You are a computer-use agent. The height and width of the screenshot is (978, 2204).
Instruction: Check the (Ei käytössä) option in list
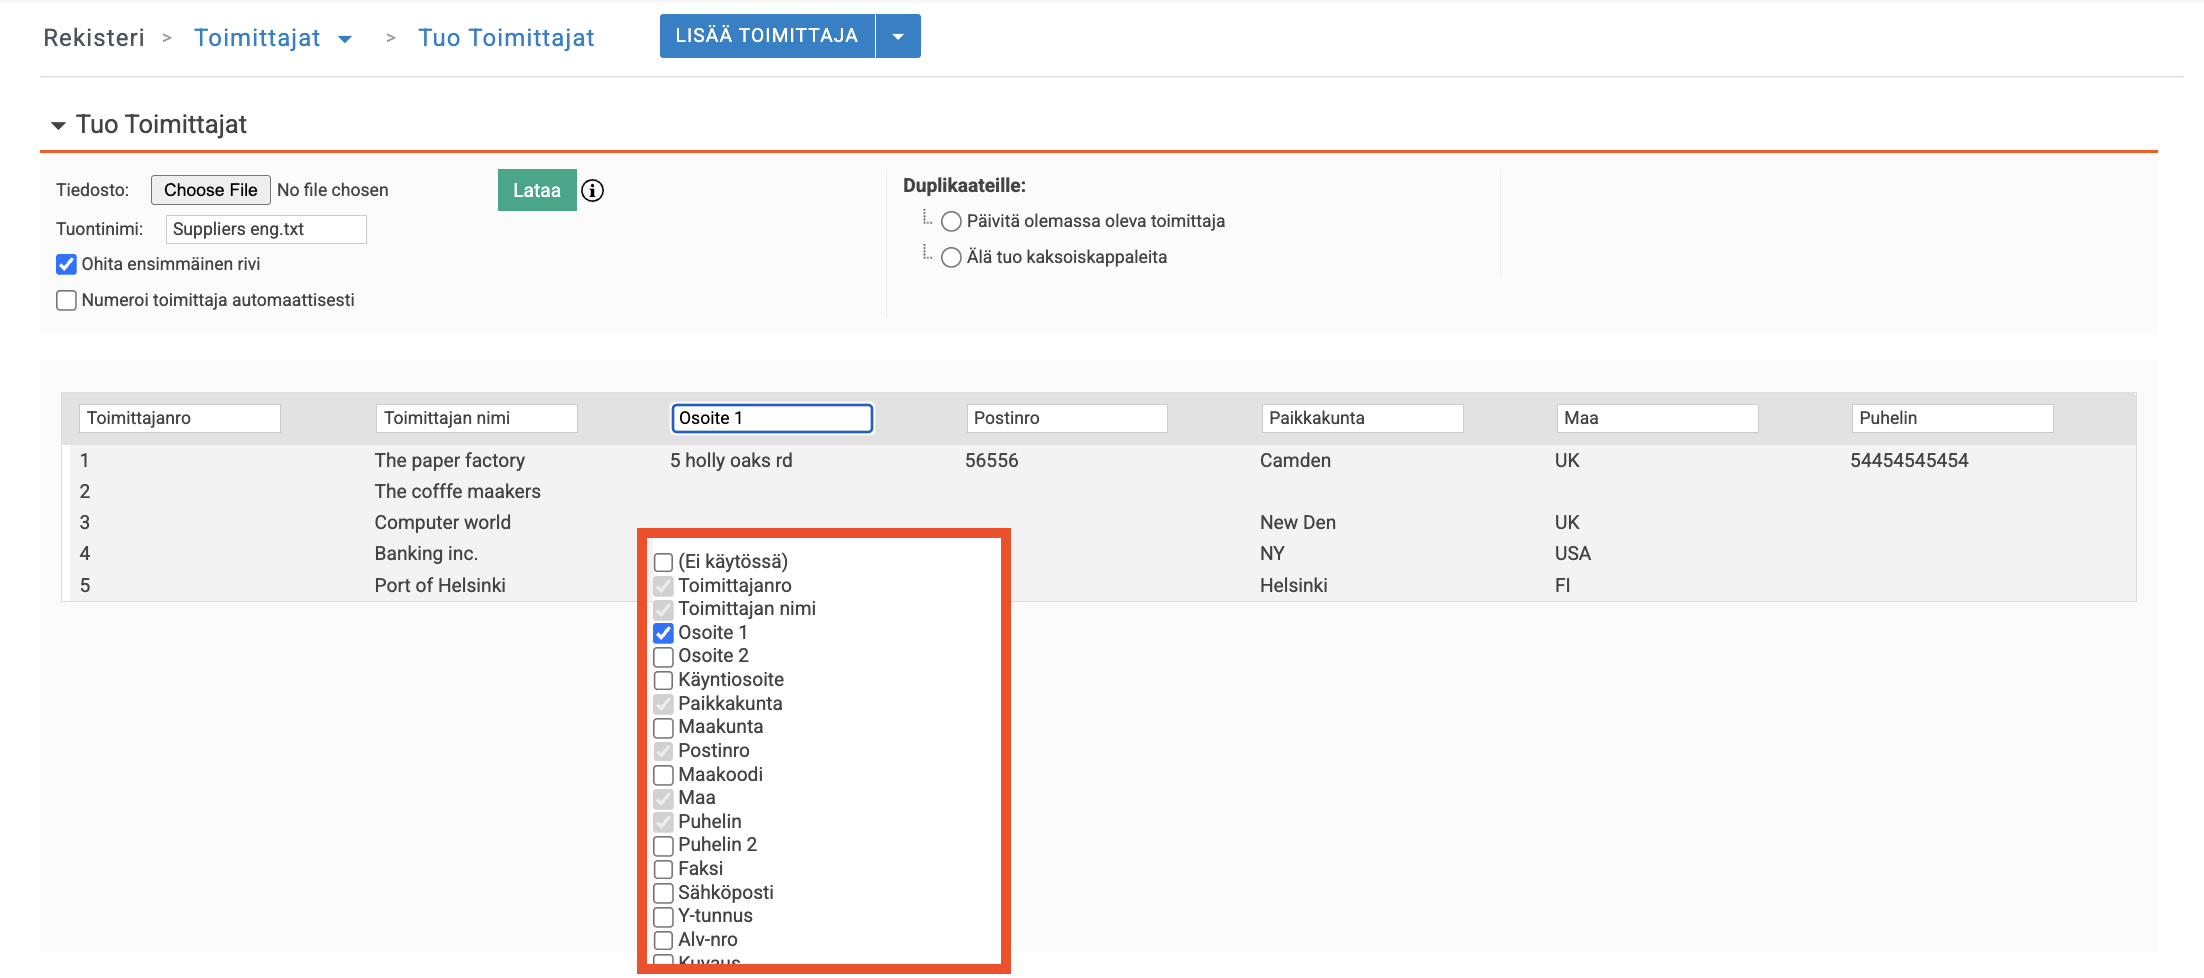click(x=663, y=562)
